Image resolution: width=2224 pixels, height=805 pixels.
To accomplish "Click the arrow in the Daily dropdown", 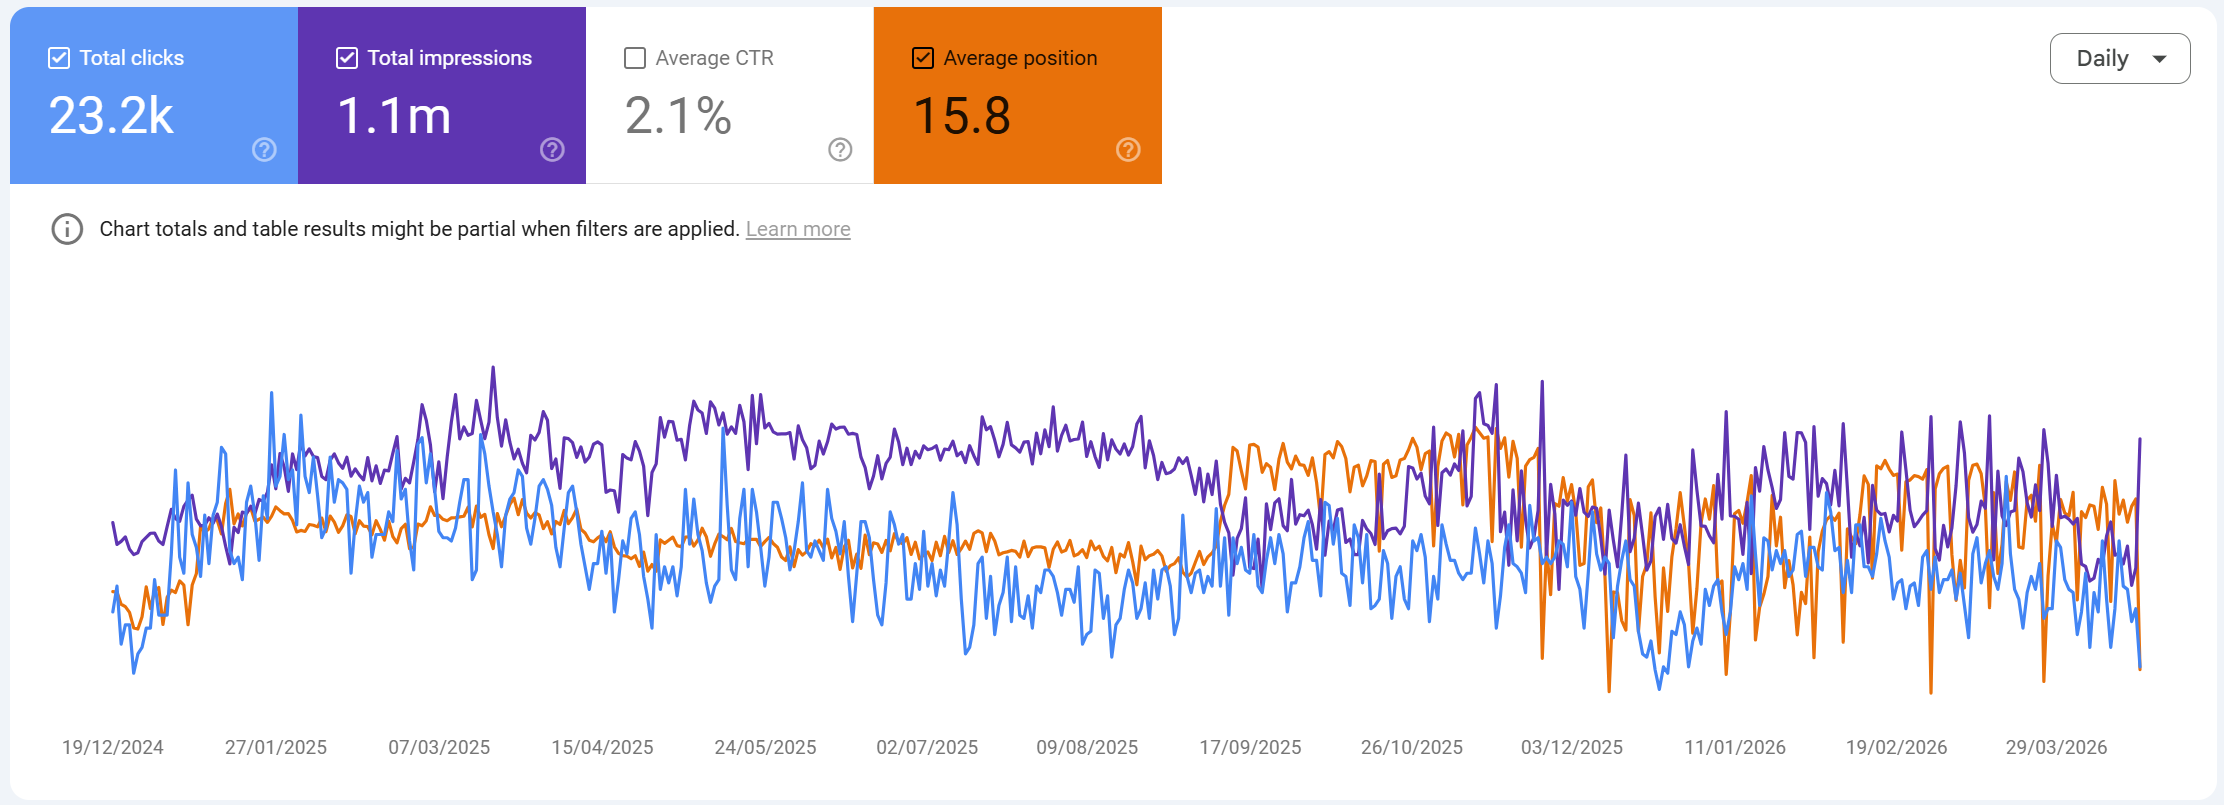I will [2159, 59].
